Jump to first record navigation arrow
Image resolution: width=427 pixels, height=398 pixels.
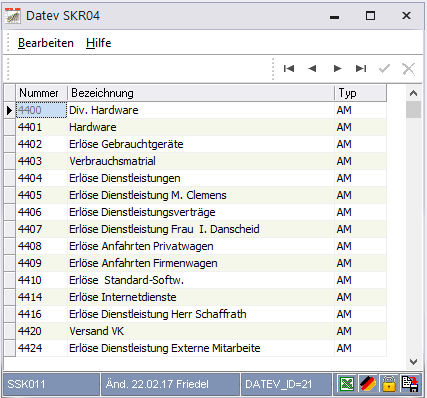pos(289,69)
